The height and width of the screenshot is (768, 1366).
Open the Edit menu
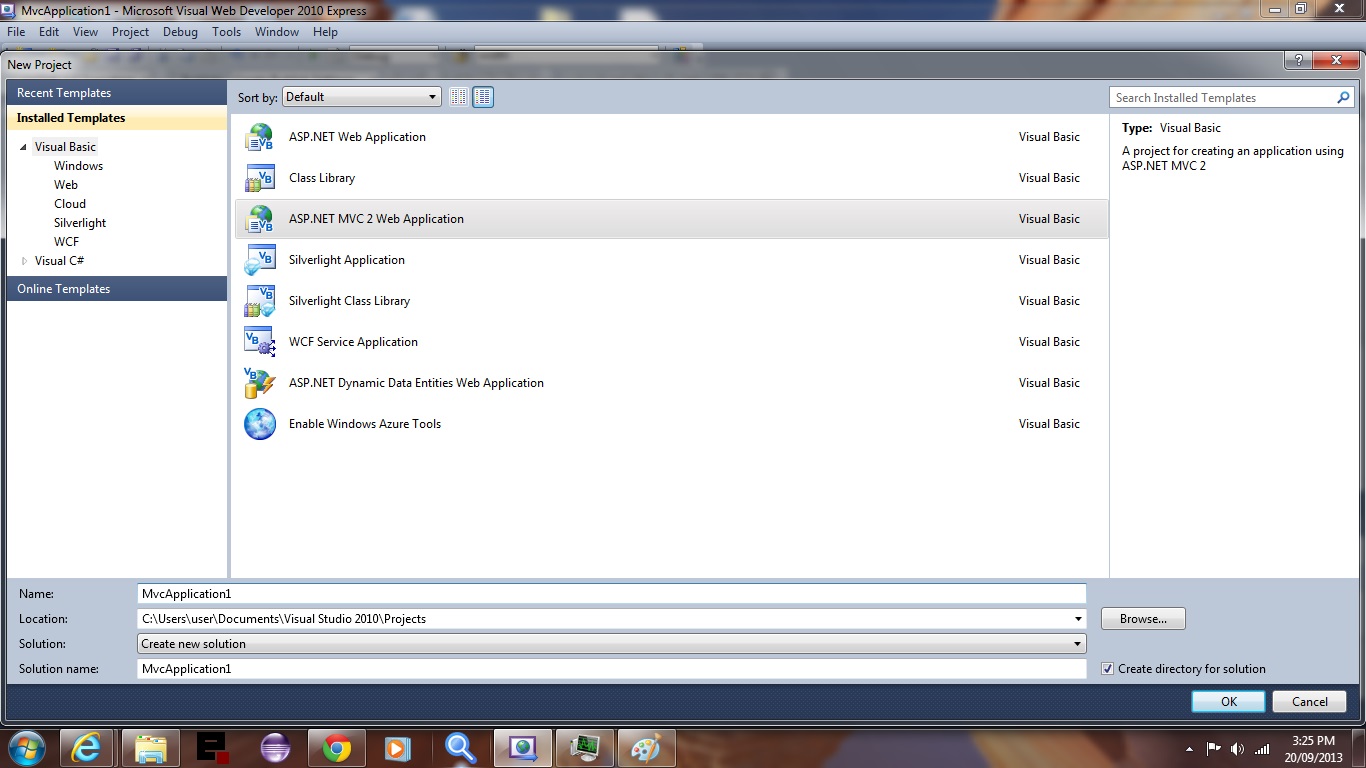49,32
